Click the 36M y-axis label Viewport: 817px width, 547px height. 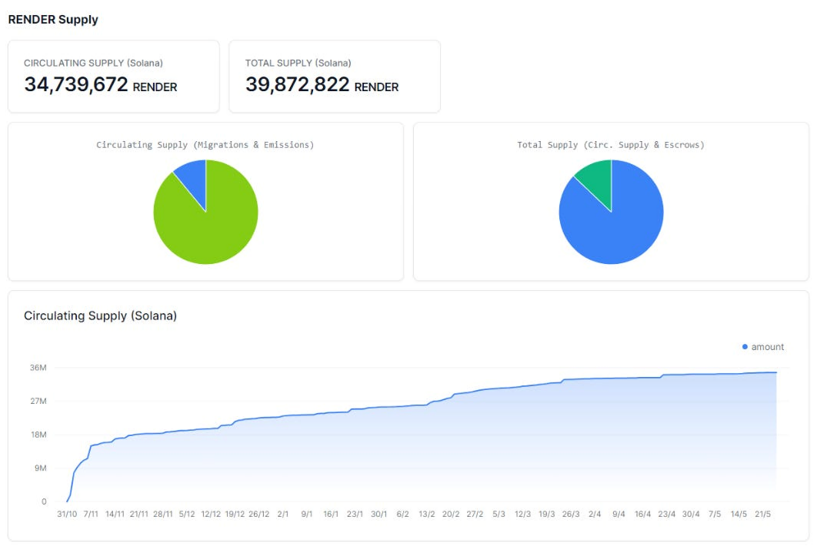tap(38, 368)
